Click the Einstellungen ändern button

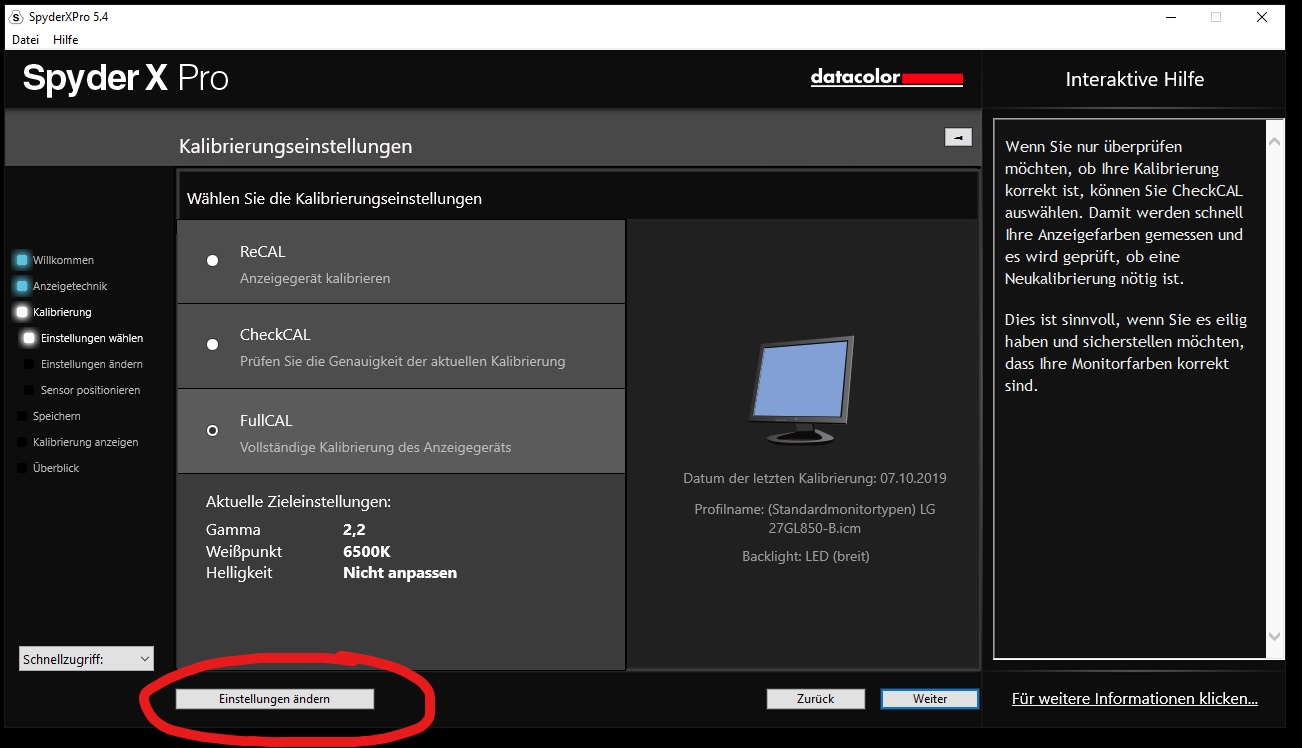(x=275, y=699)
